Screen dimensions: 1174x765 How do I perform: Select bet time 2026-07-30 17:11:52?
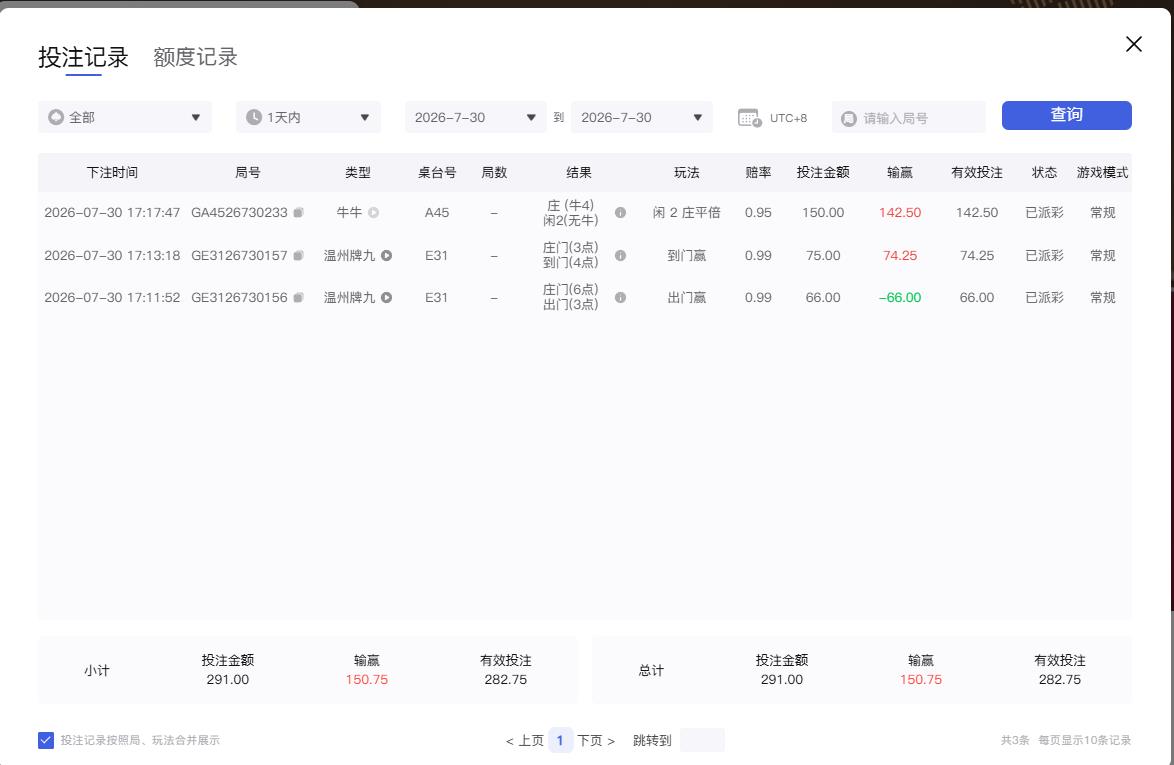(x=112, y=297)
